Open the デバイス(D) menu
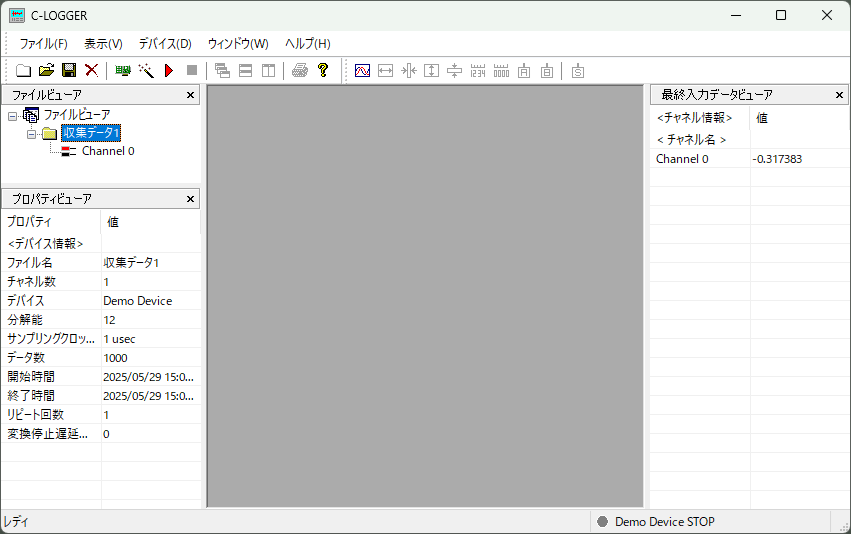 [x=164, y=44]
